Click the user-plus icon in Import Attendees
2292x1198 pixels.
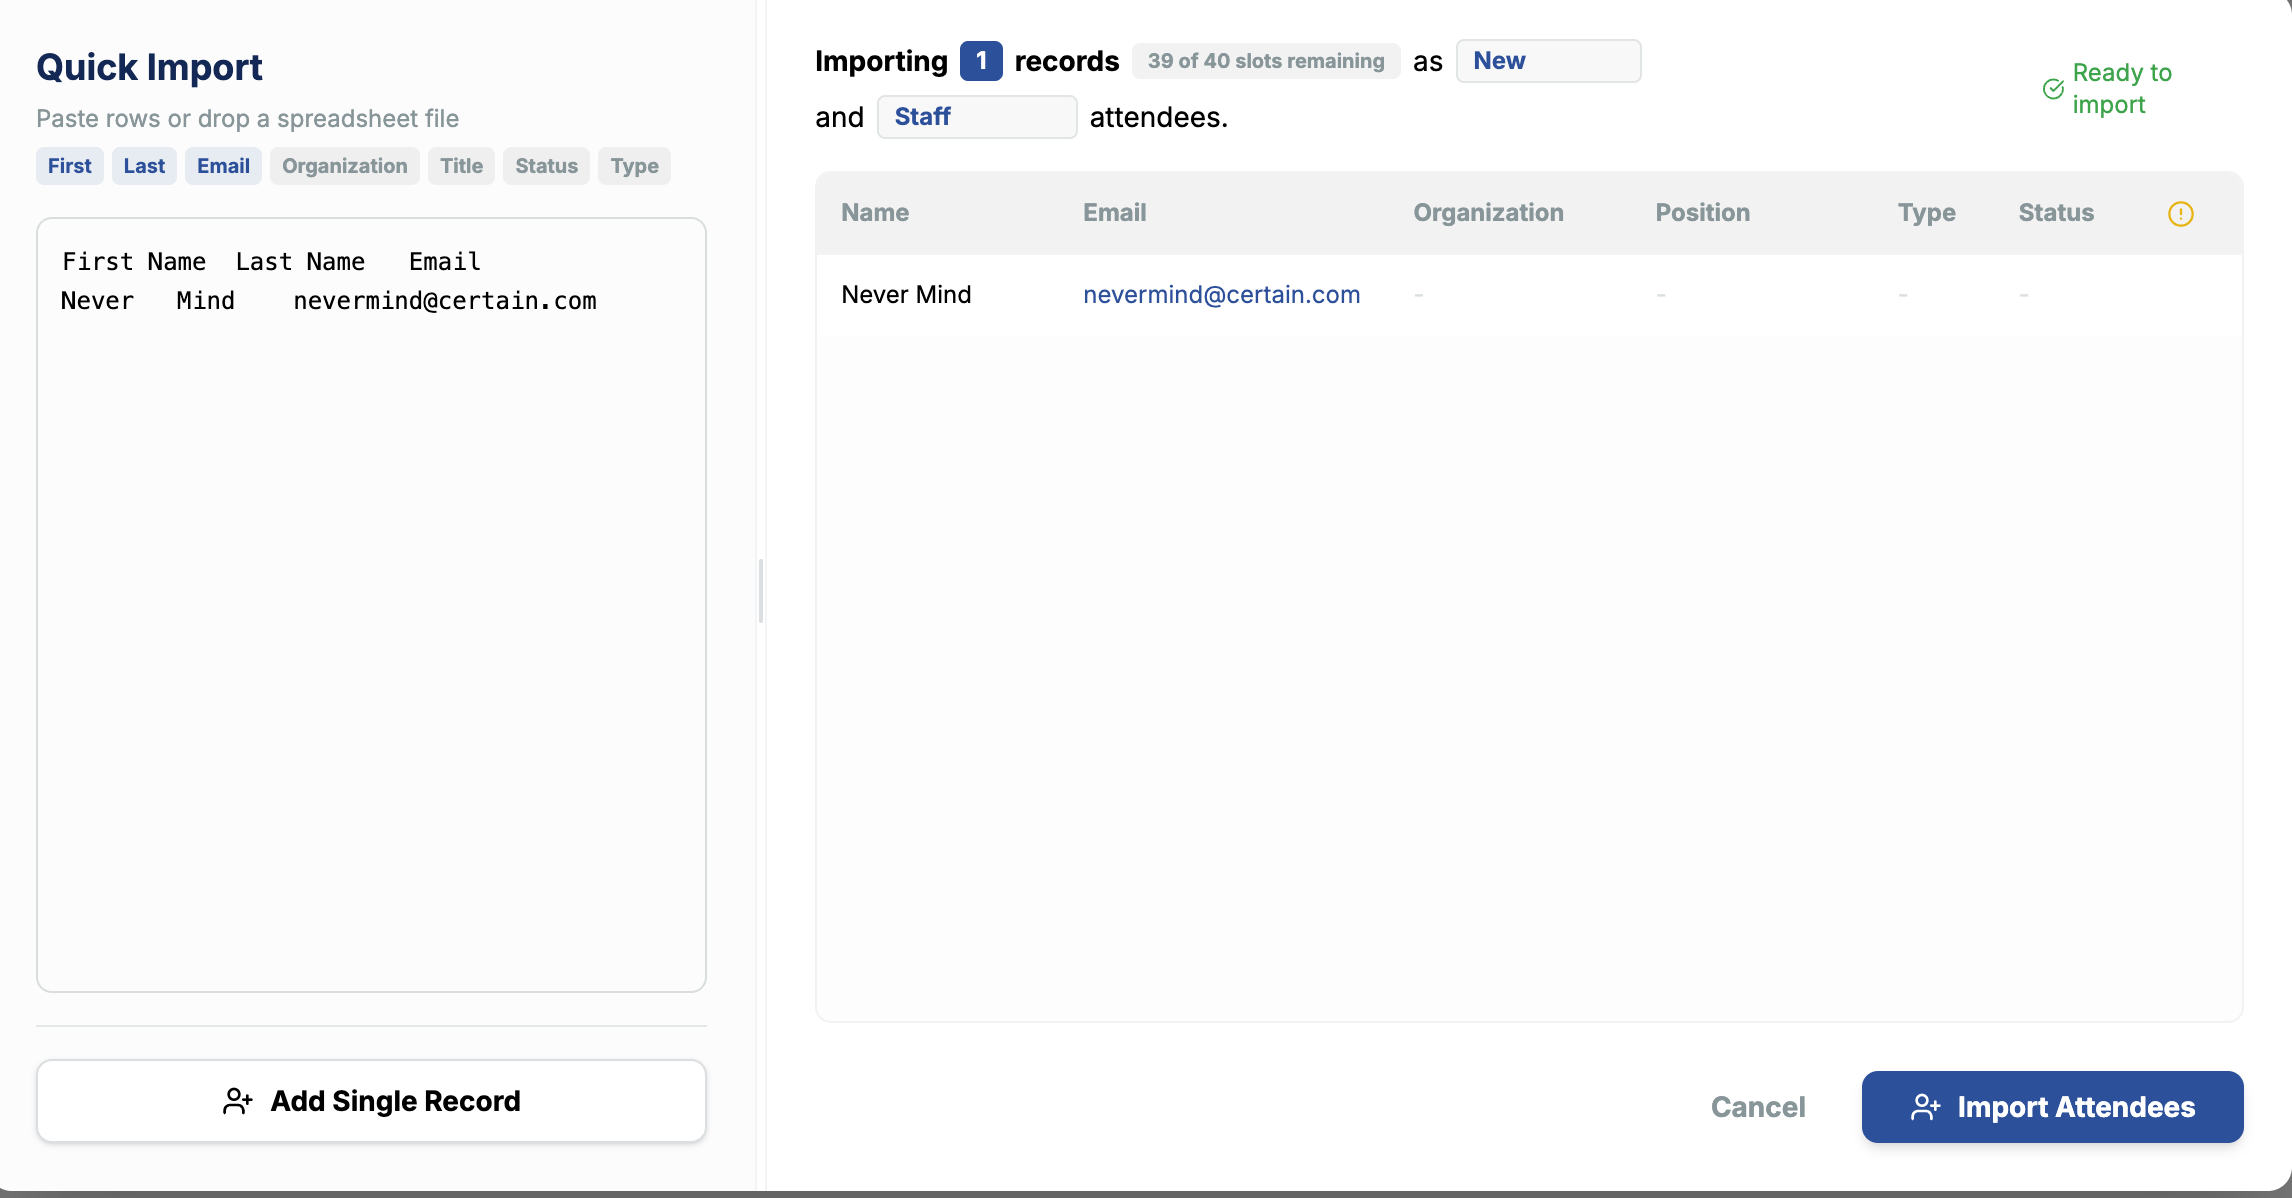(x=1925, y=1107)
